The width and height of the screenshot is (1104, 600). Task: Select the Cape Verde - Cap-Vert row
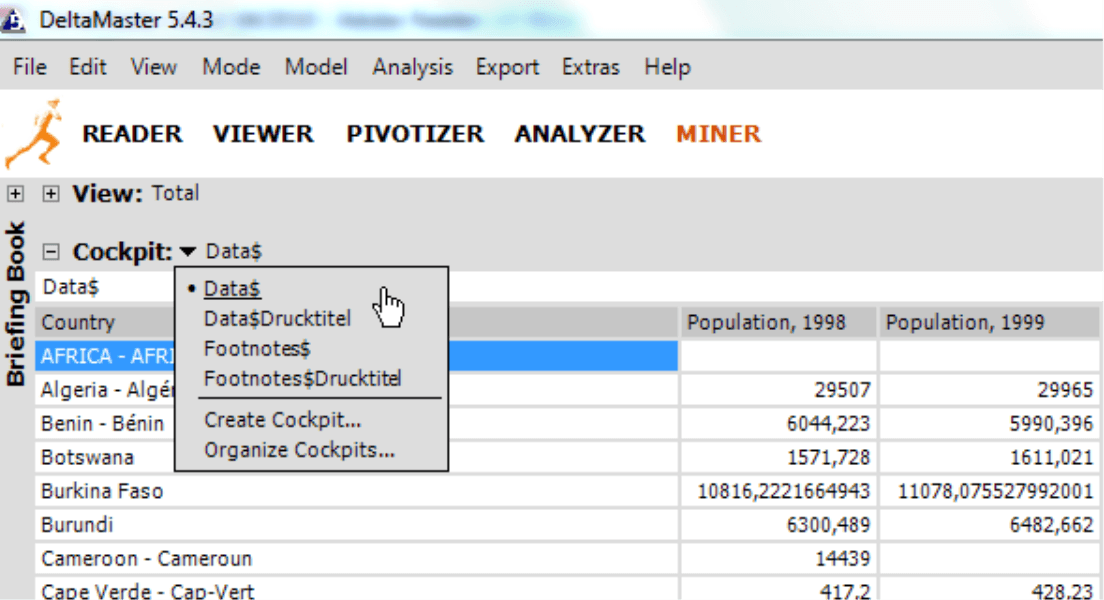coord(356,590)
